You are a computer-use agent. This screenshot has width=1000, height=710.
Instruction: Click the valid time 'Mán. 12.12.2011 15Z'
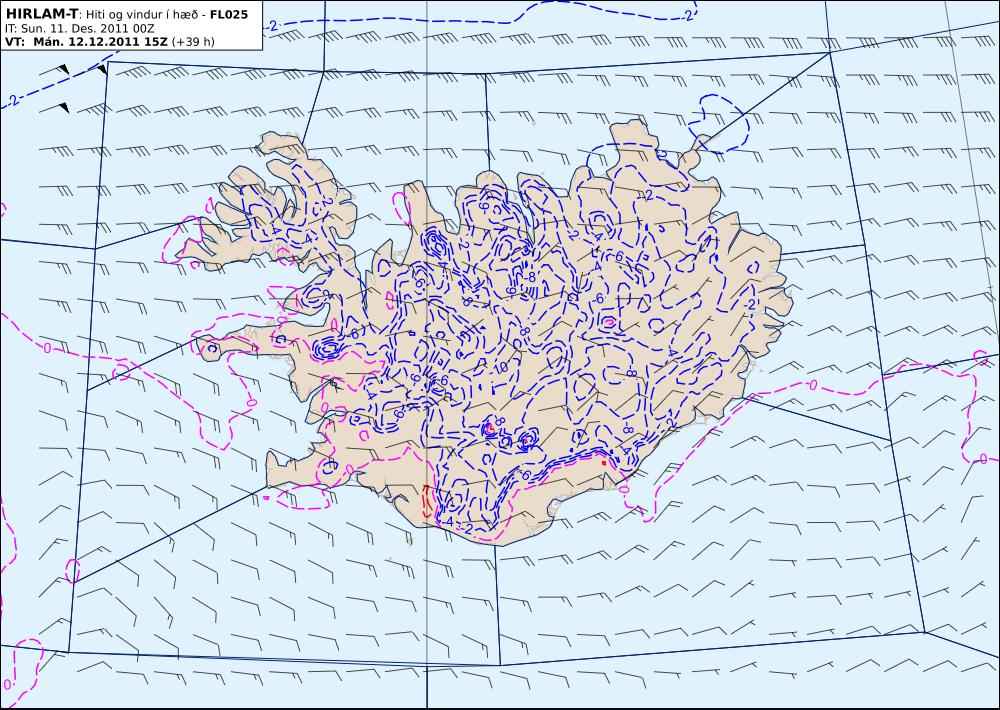coord(100,42)
